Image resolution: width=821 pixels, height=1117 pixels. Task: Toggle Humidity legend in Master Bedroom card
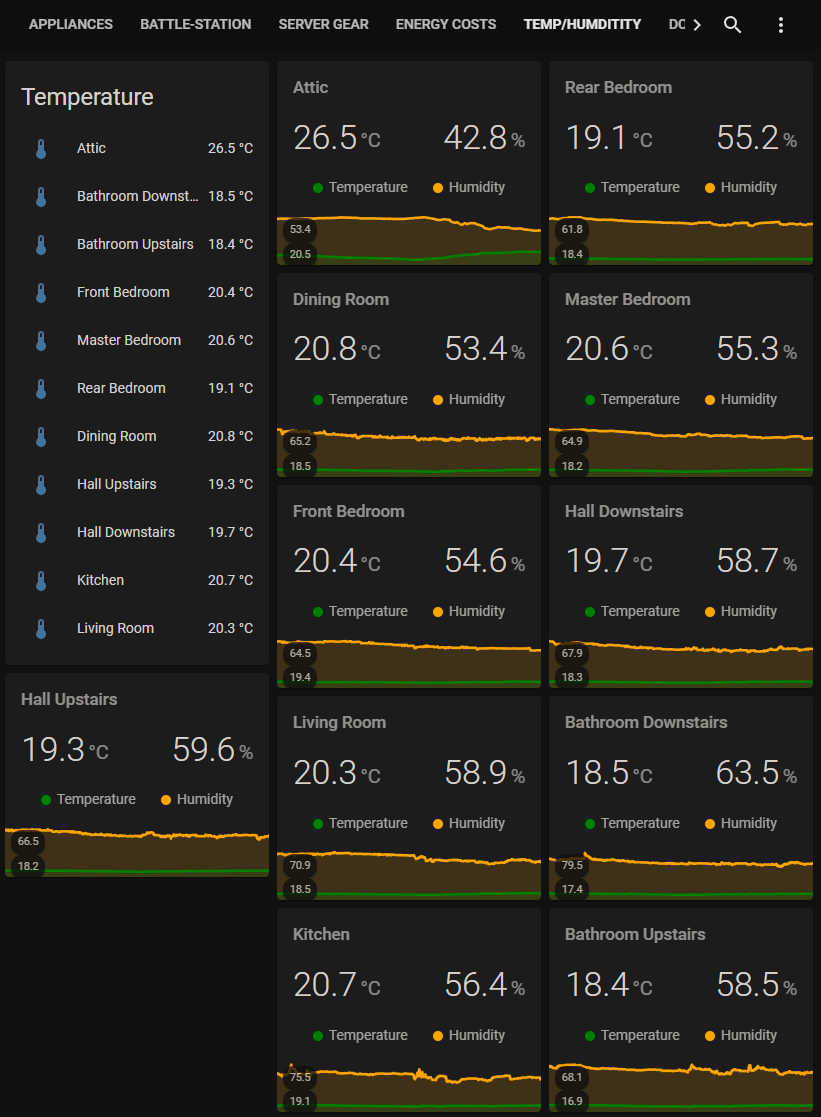(741, 400)
